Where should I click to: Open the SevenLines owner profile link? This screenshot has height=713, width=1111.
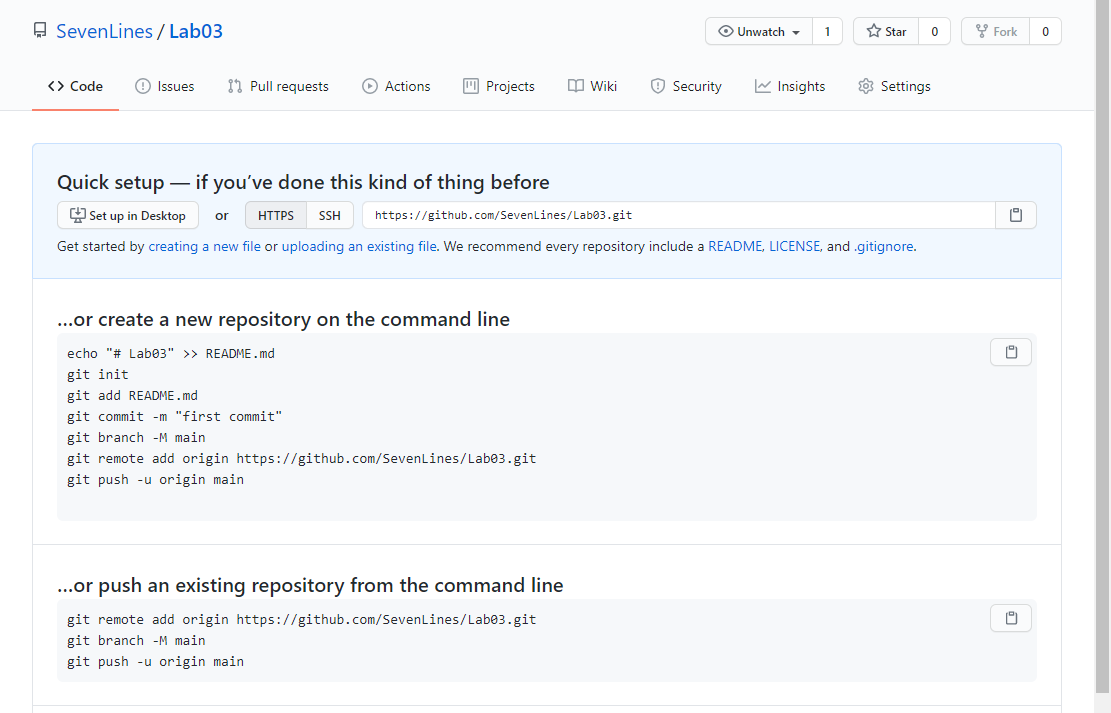104,31
